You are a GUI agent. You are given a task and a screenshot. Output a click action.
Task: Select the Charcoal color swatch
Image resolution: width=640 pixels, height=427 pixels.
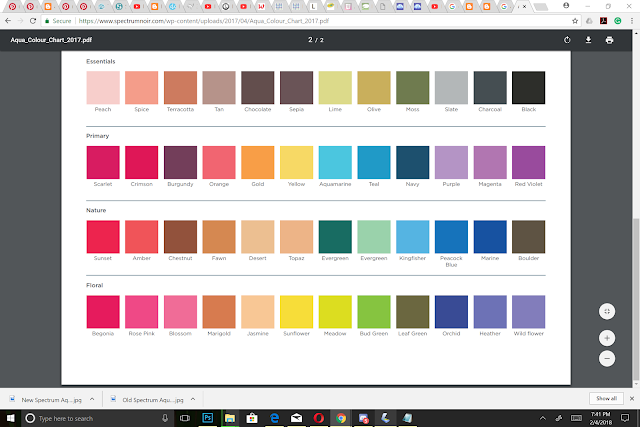490,87
